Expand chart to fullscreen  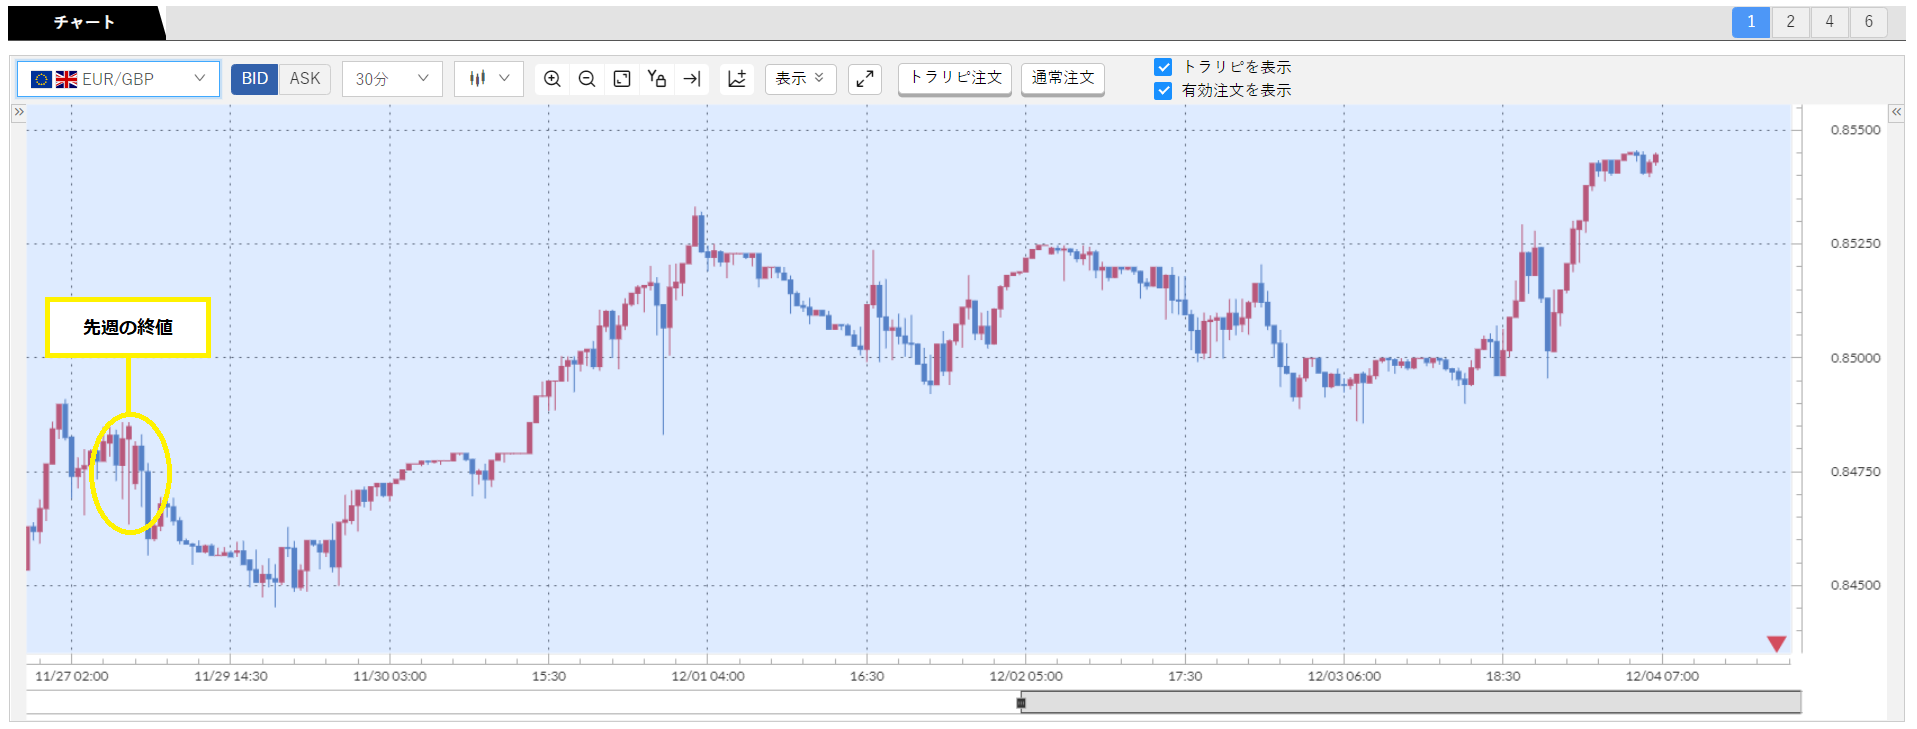tap(865, 79)
